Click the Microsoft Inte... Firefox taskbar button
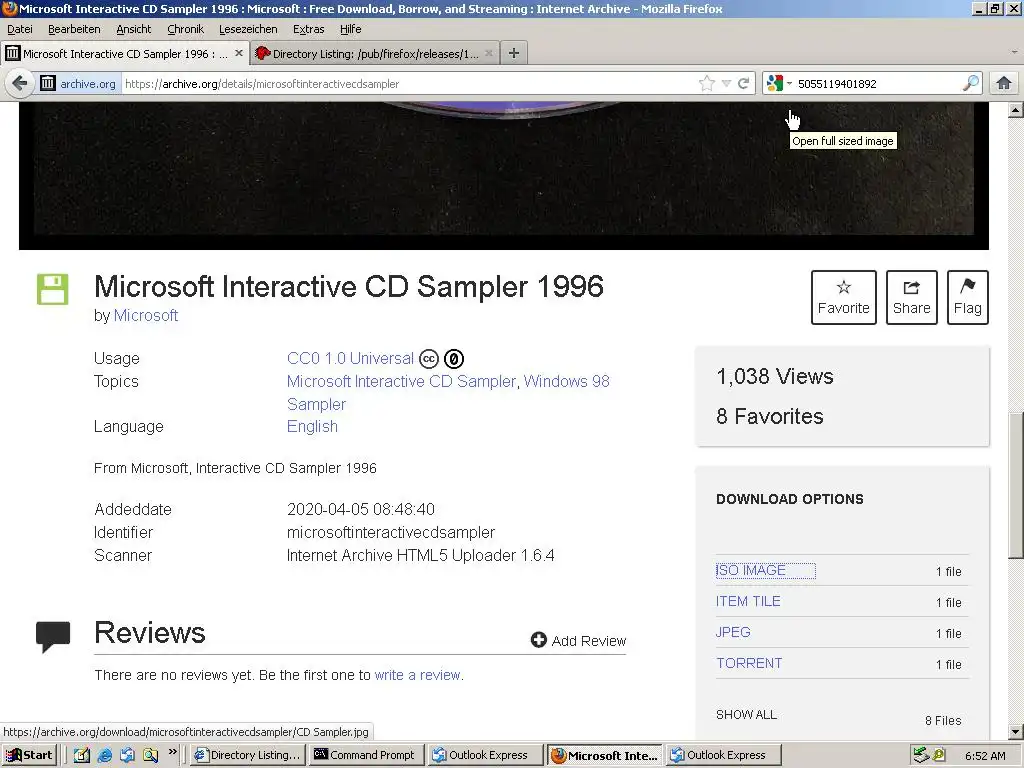This screenshot has height=768, width=1024. click(605, 755)
